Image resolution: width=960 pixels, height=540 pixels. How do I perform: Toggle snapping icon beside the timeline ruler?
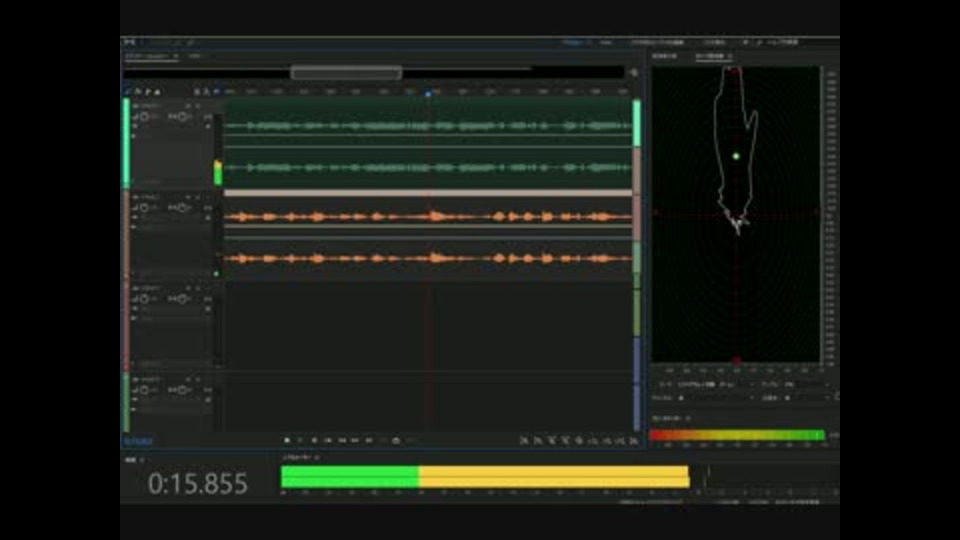[216, 91]
